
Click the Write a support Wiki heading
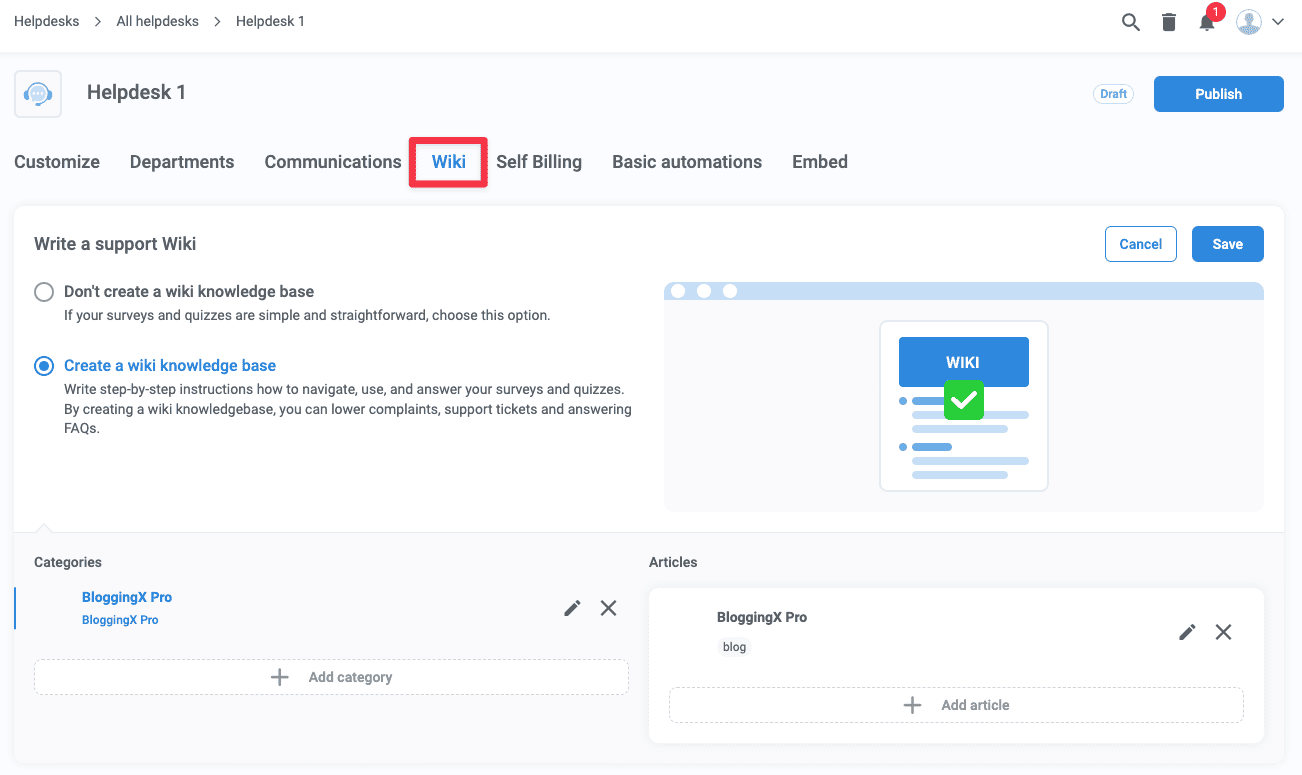[x=115, y=244]
